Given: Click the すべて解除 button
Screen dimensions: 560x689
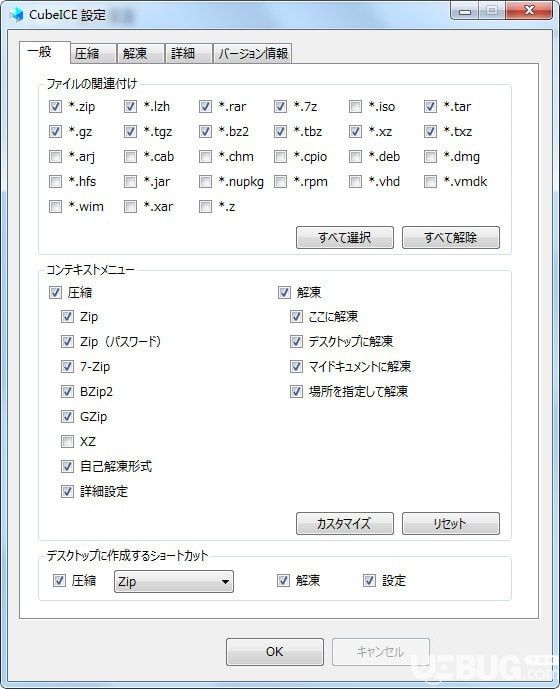Looking at the screenshot, I should click(x=451, y=238).
